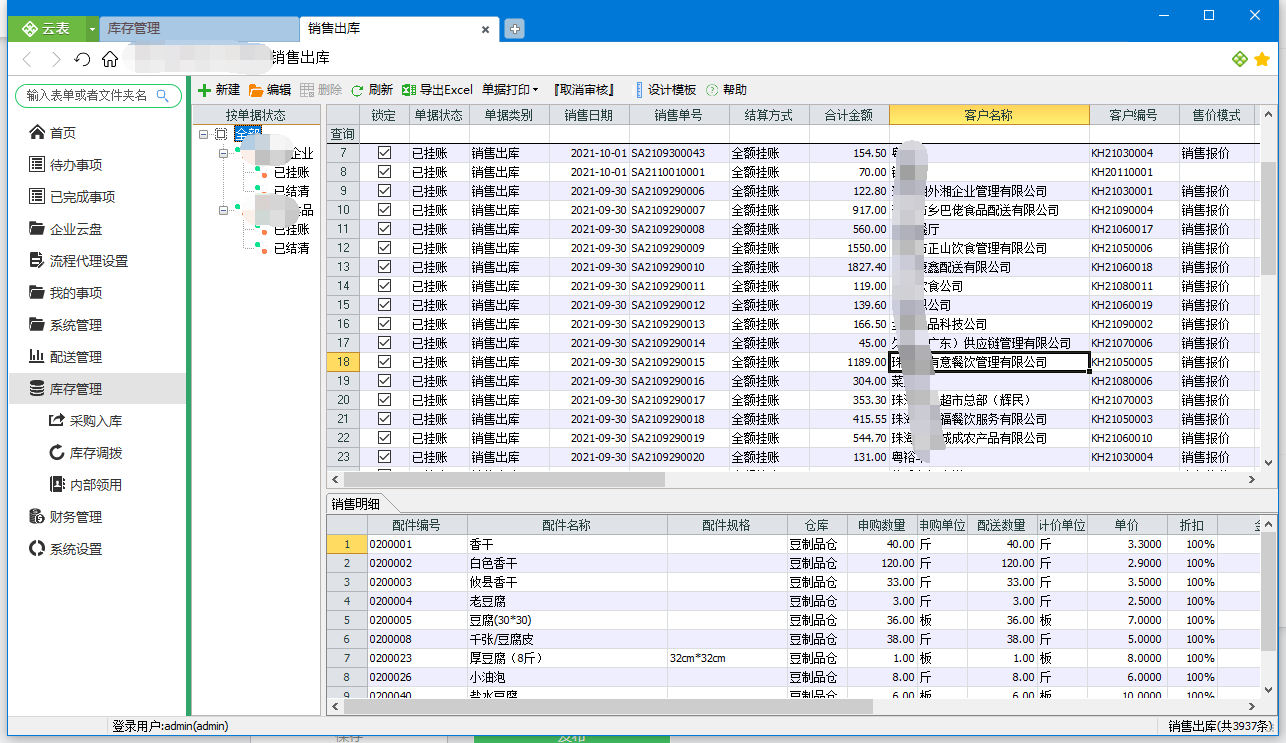This screenshot has height=743, width=1286.
Task: Toggle the 锁定 checkbox in row 23
Action: click(x=384, y=457)
